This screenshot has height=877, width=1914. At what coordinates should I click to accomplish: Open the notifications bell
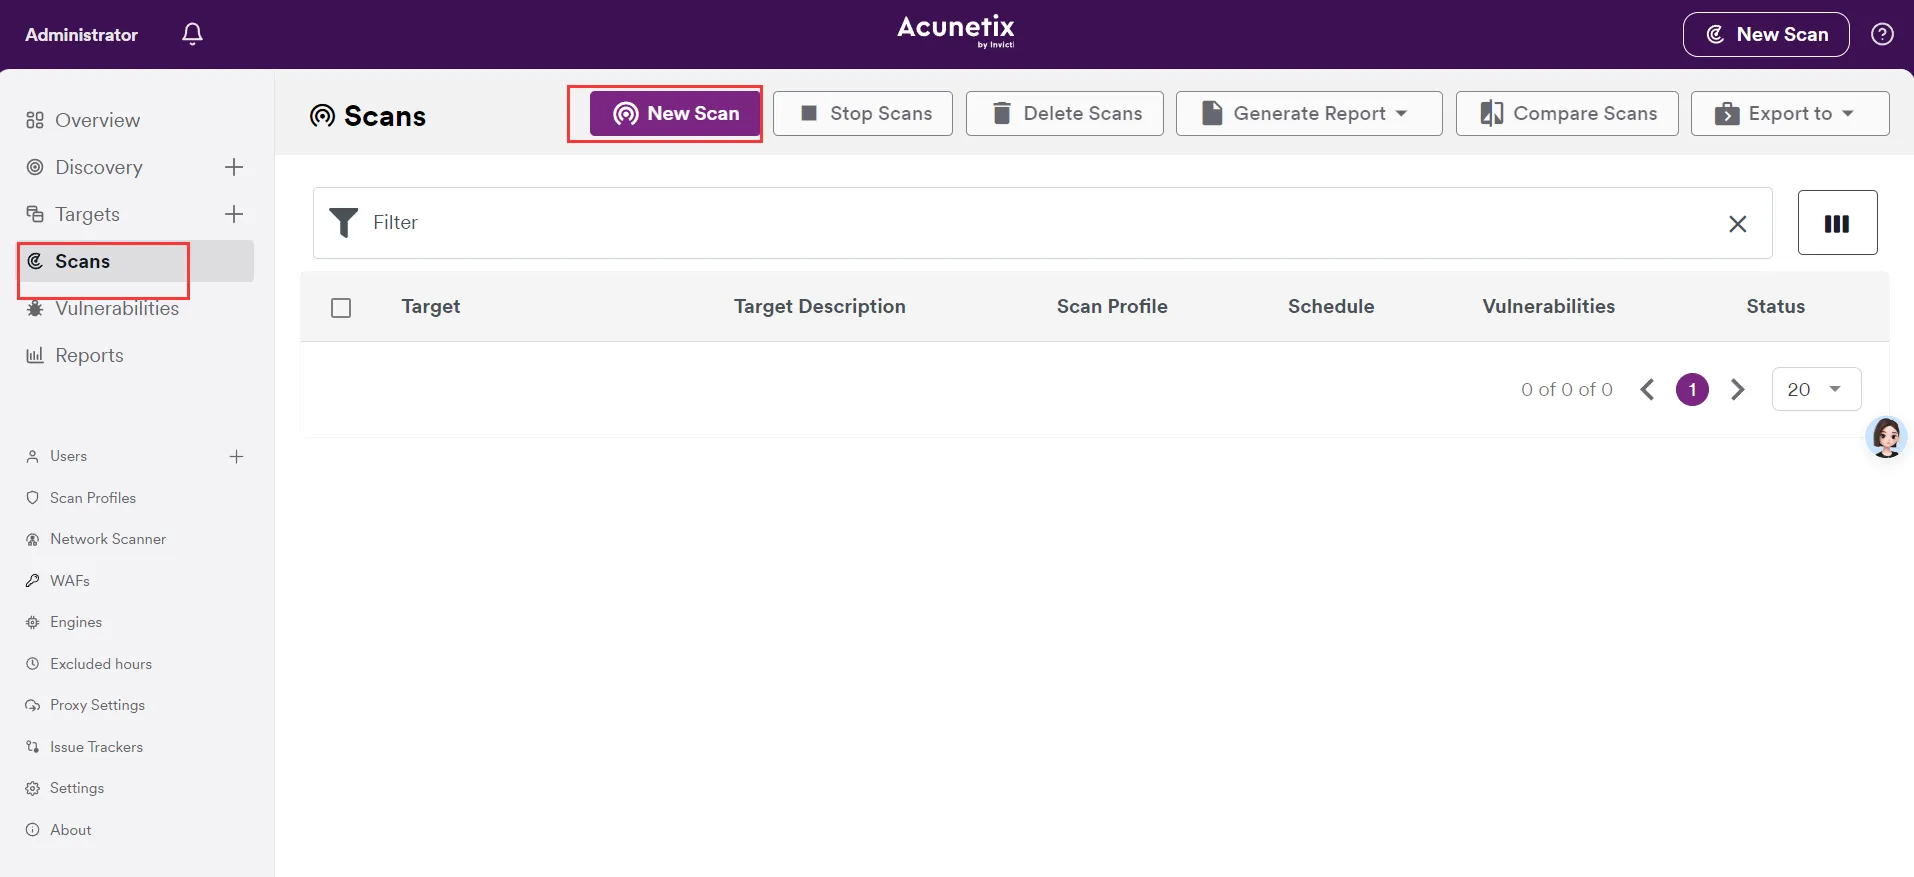tap(193, 34)
